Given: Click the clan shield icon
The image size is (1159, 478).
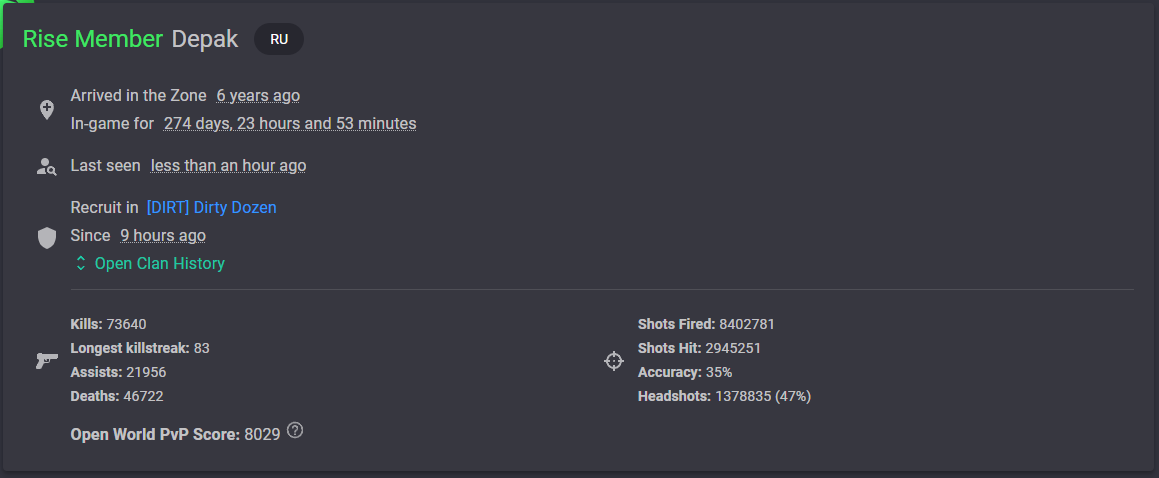Looking at the screenshot, I should tap(47, 238).
